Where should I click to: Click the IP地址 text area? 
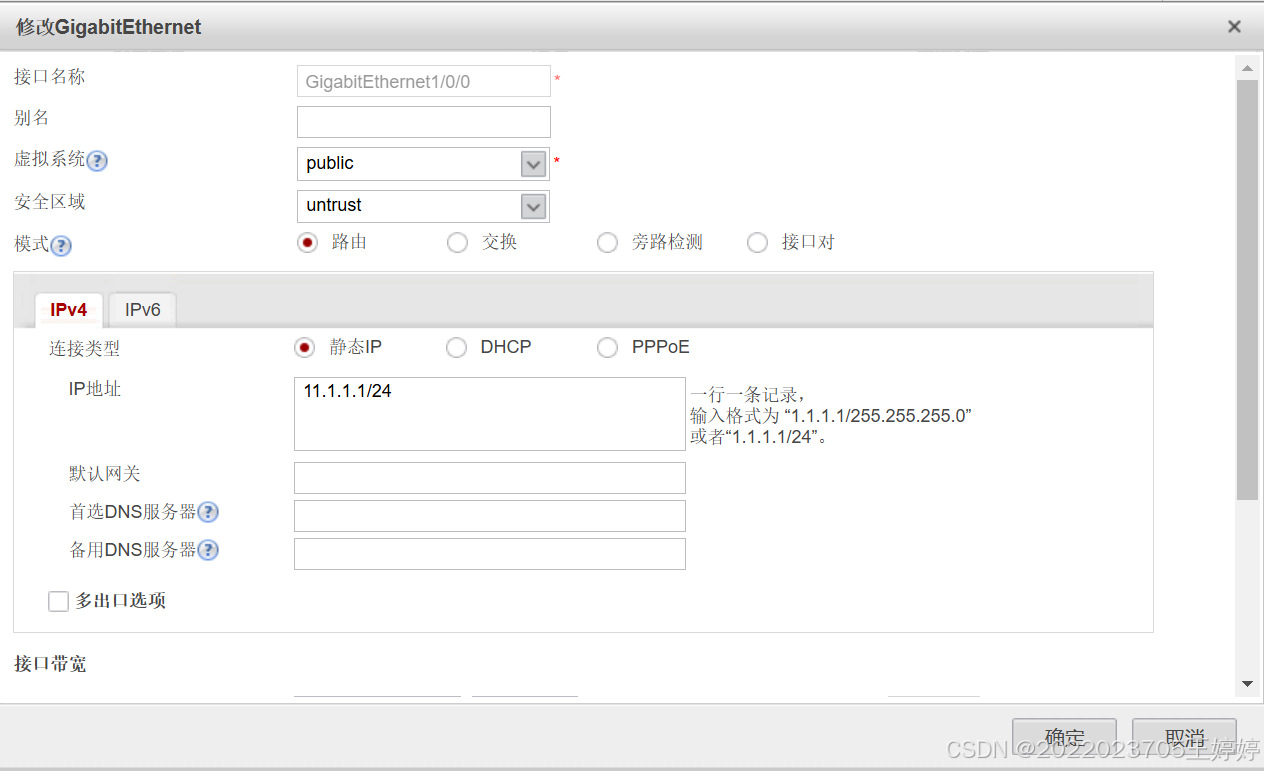[490, 414]
